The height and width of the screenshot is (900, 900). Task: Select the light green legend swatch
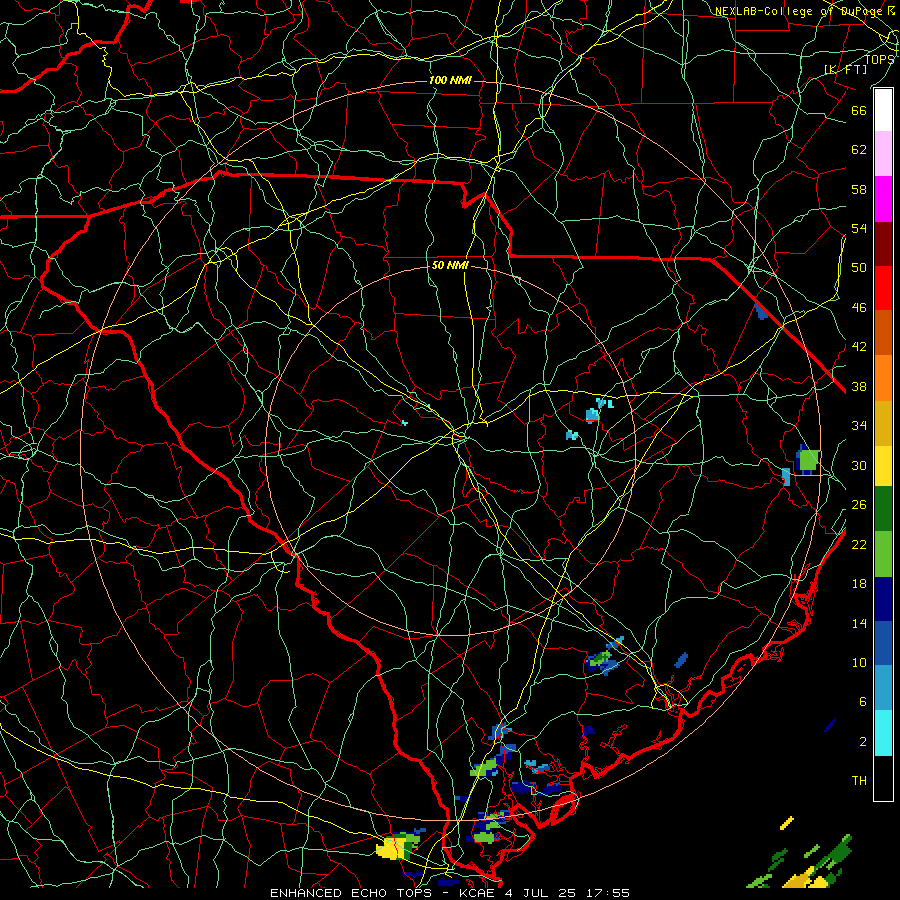[883, 554]
